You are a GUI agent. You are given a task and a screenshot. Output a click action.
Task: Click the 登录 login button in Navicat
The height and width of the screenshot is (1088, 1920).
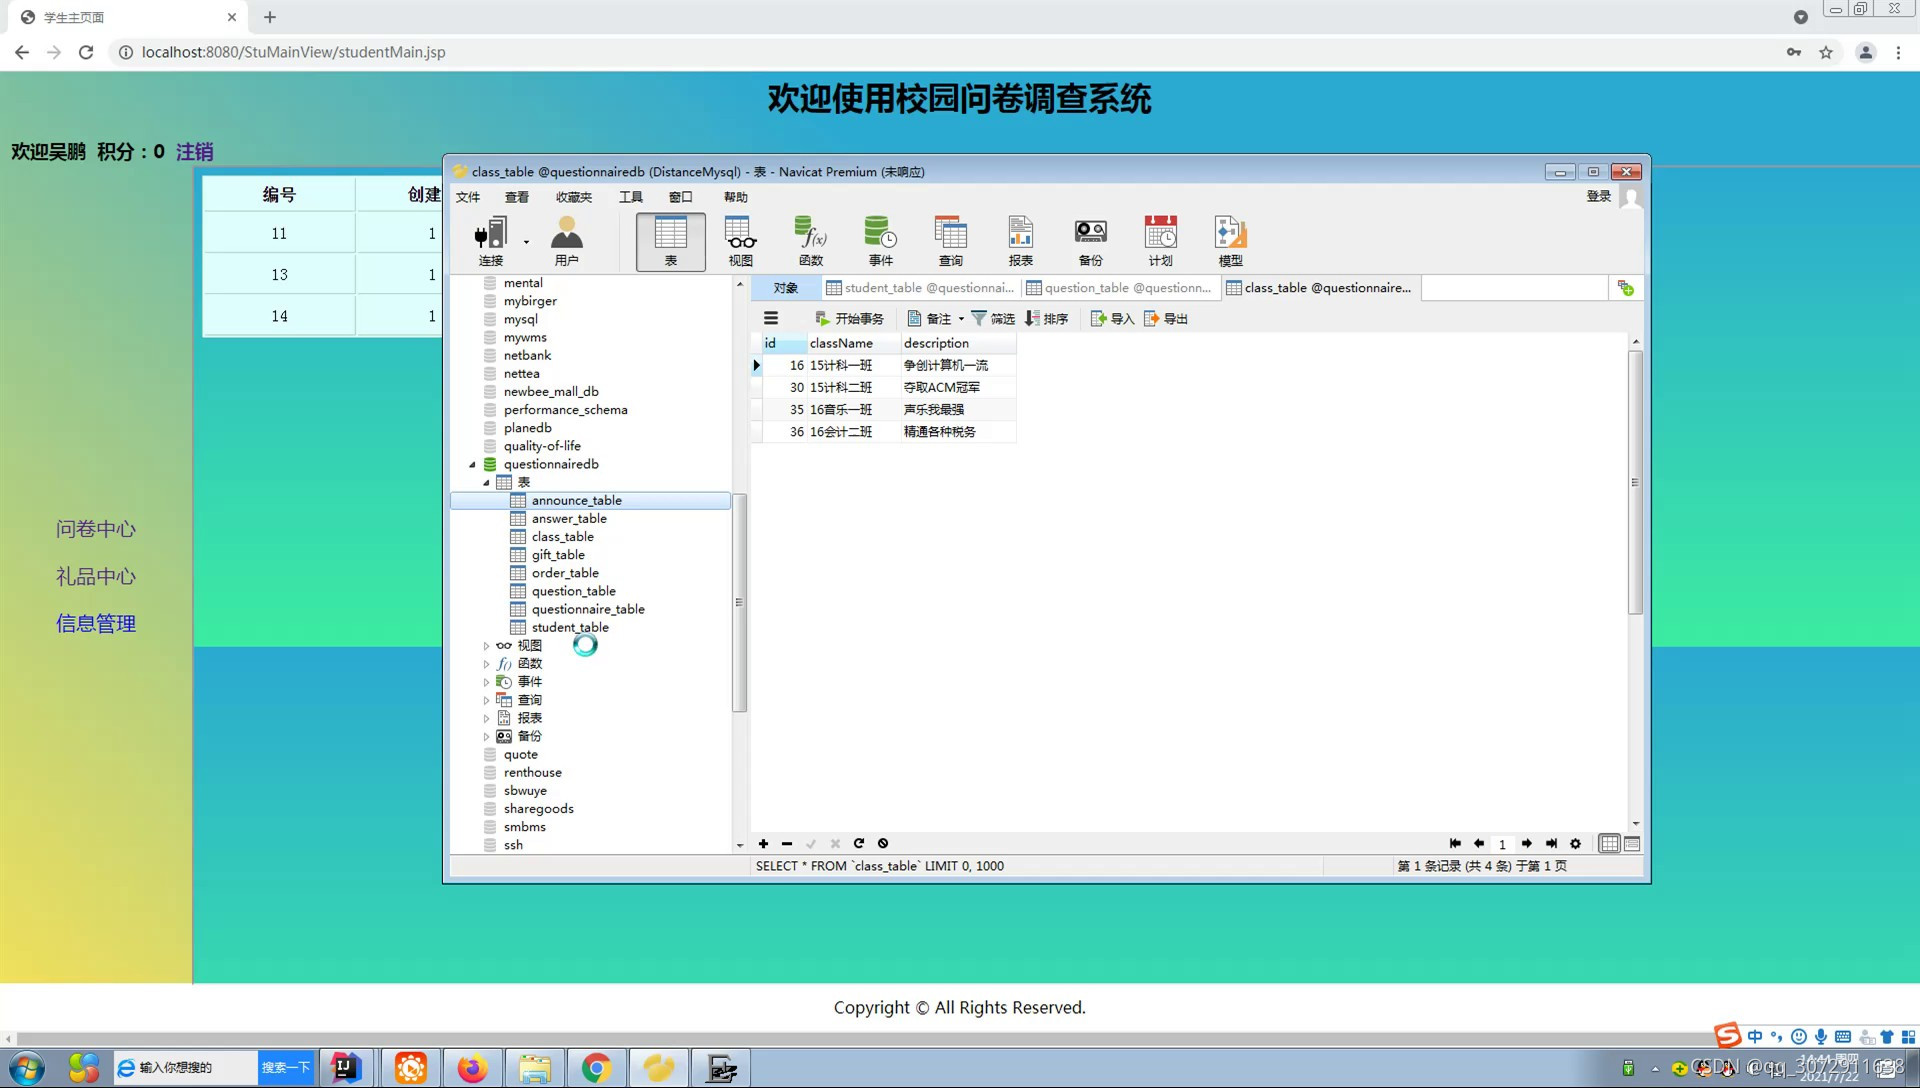pos(1599,196)
